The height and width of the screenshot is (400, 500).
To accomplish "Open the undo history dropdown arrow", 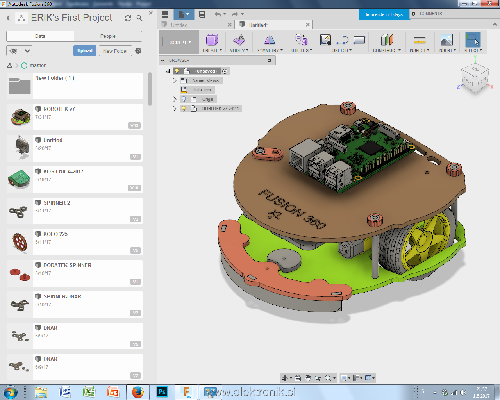I will (x=224, y=14).
